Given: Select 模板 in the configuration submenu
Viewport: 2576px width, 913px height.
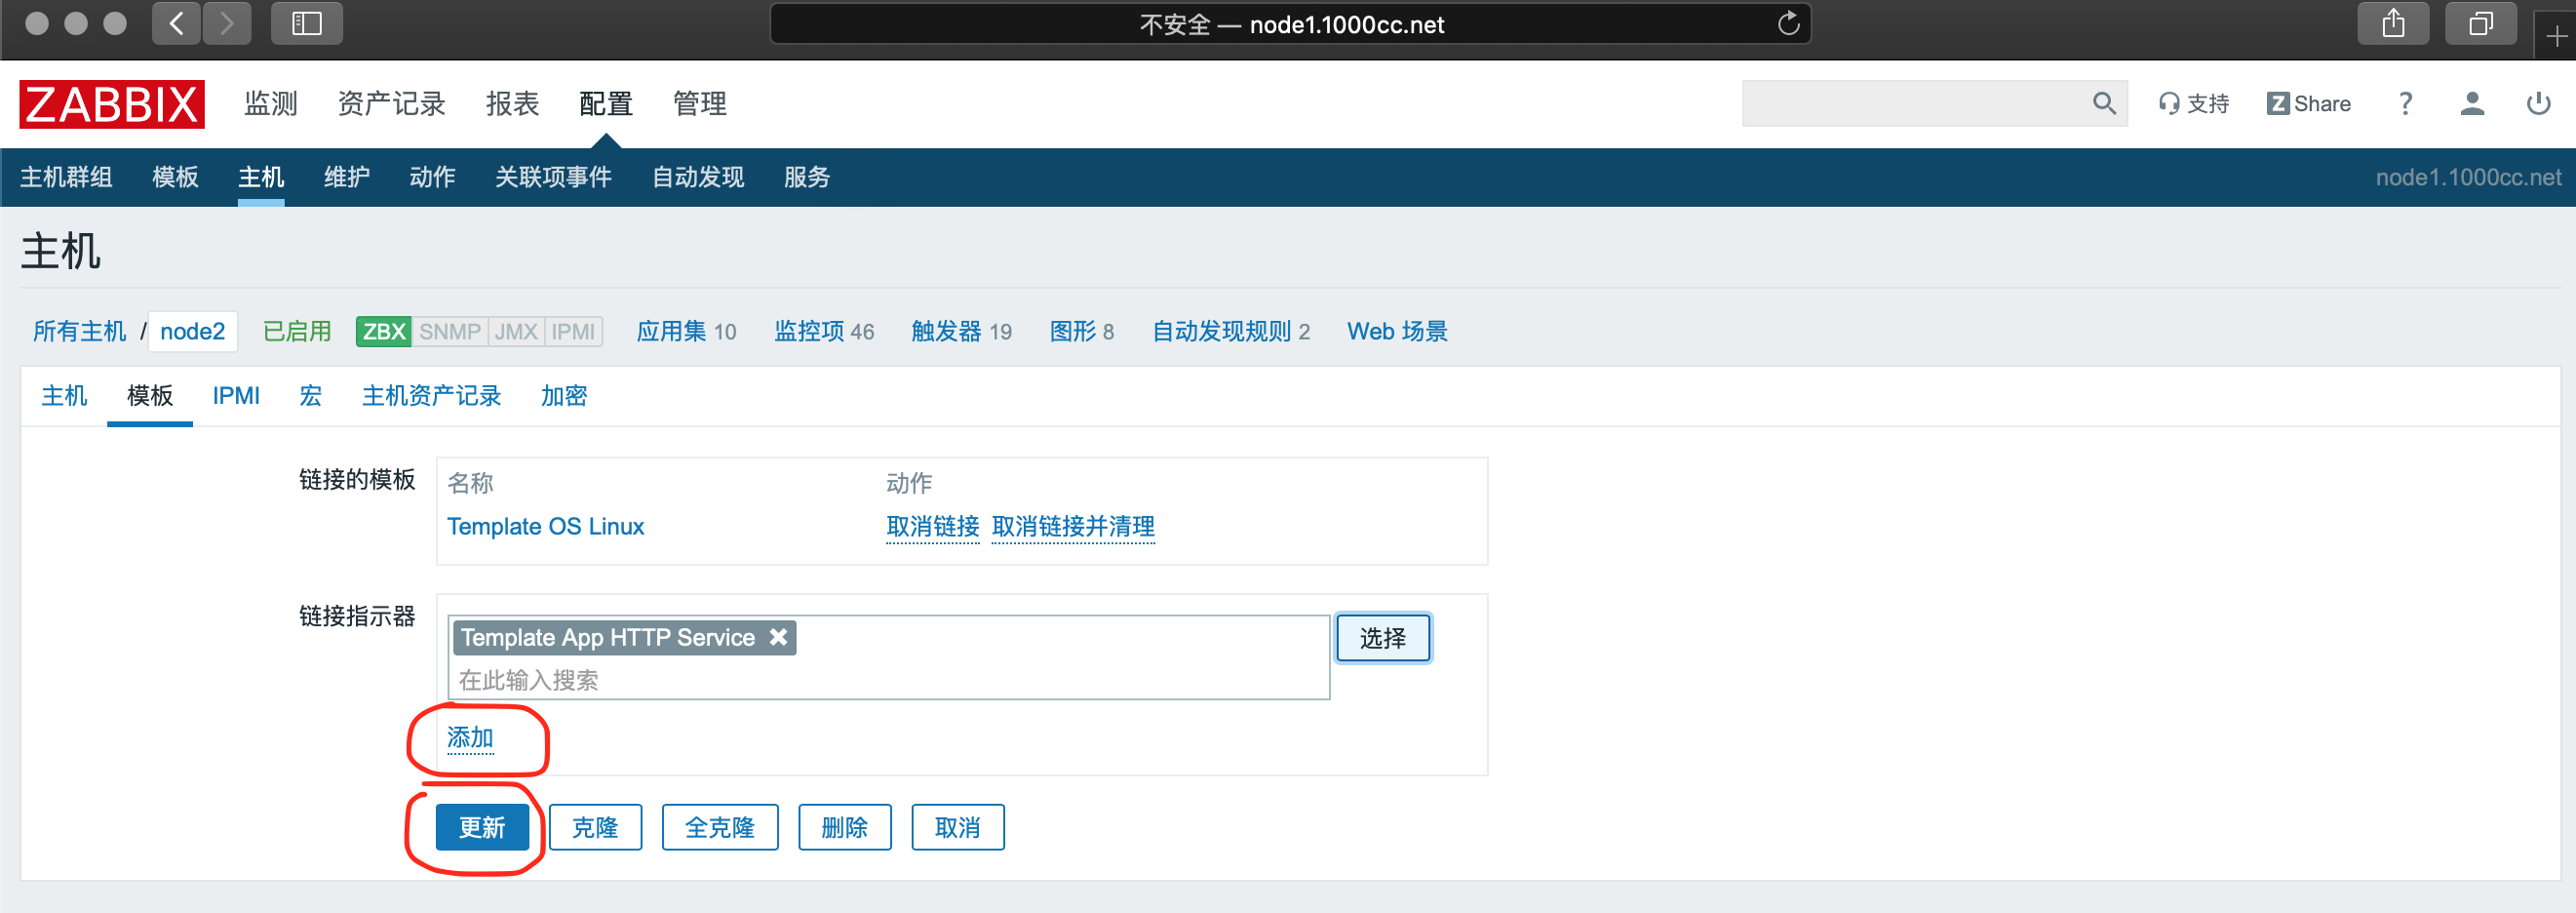Looking at the screenshot, I should 175,177.
